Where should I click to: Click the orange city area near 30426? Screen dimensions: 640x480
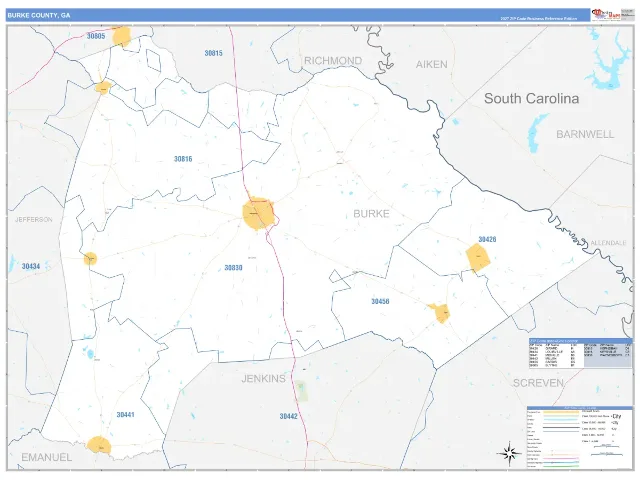tap(478, 258)
